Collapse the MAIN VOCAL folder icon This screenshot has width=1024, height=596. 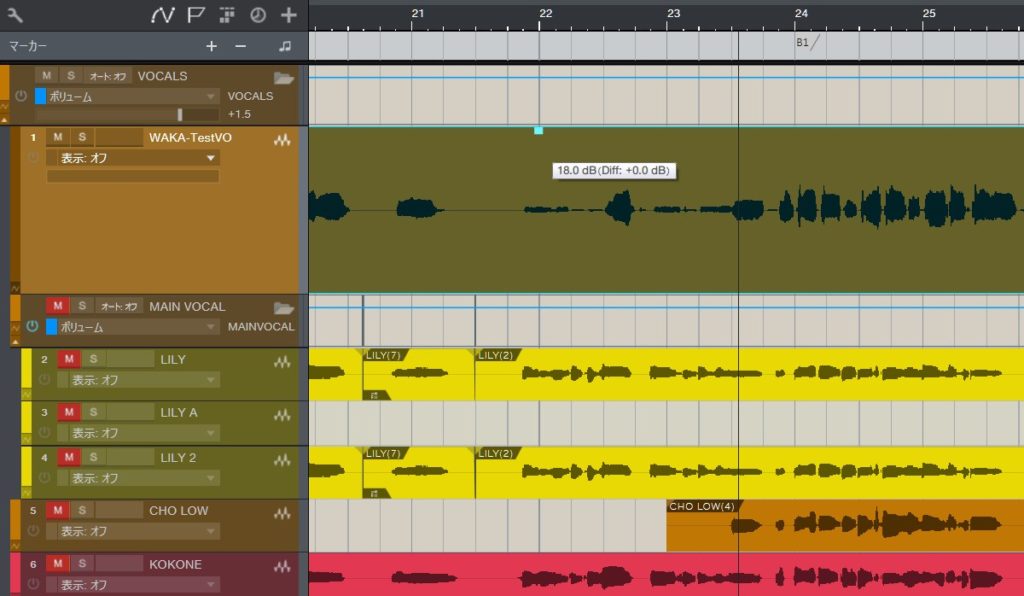coord(283,308)
